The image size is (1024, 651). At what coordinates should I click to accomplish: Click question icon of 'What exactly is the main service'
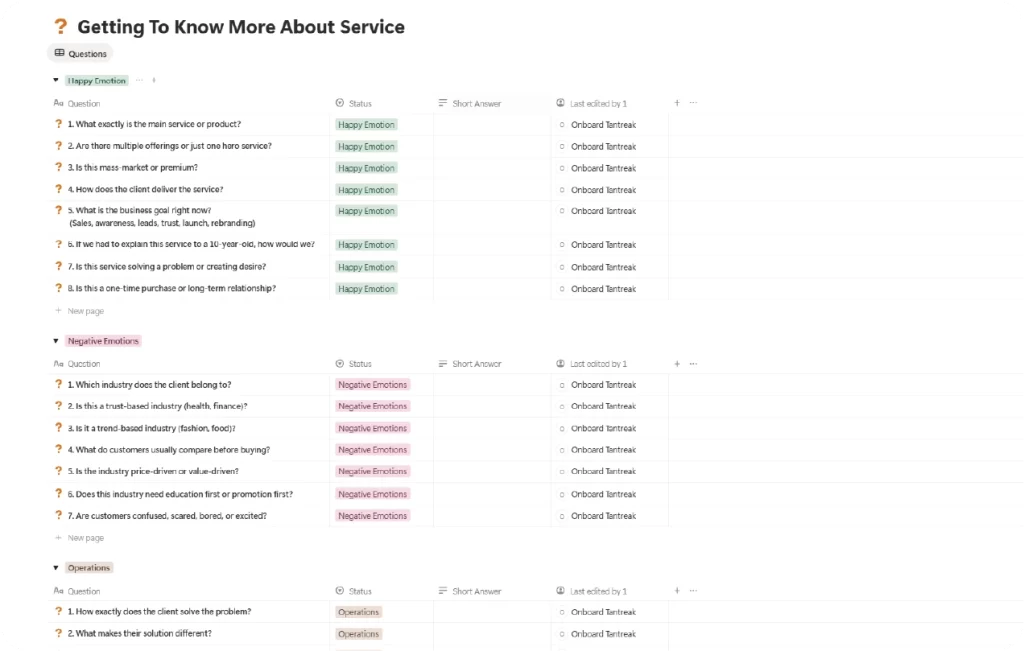58,125
